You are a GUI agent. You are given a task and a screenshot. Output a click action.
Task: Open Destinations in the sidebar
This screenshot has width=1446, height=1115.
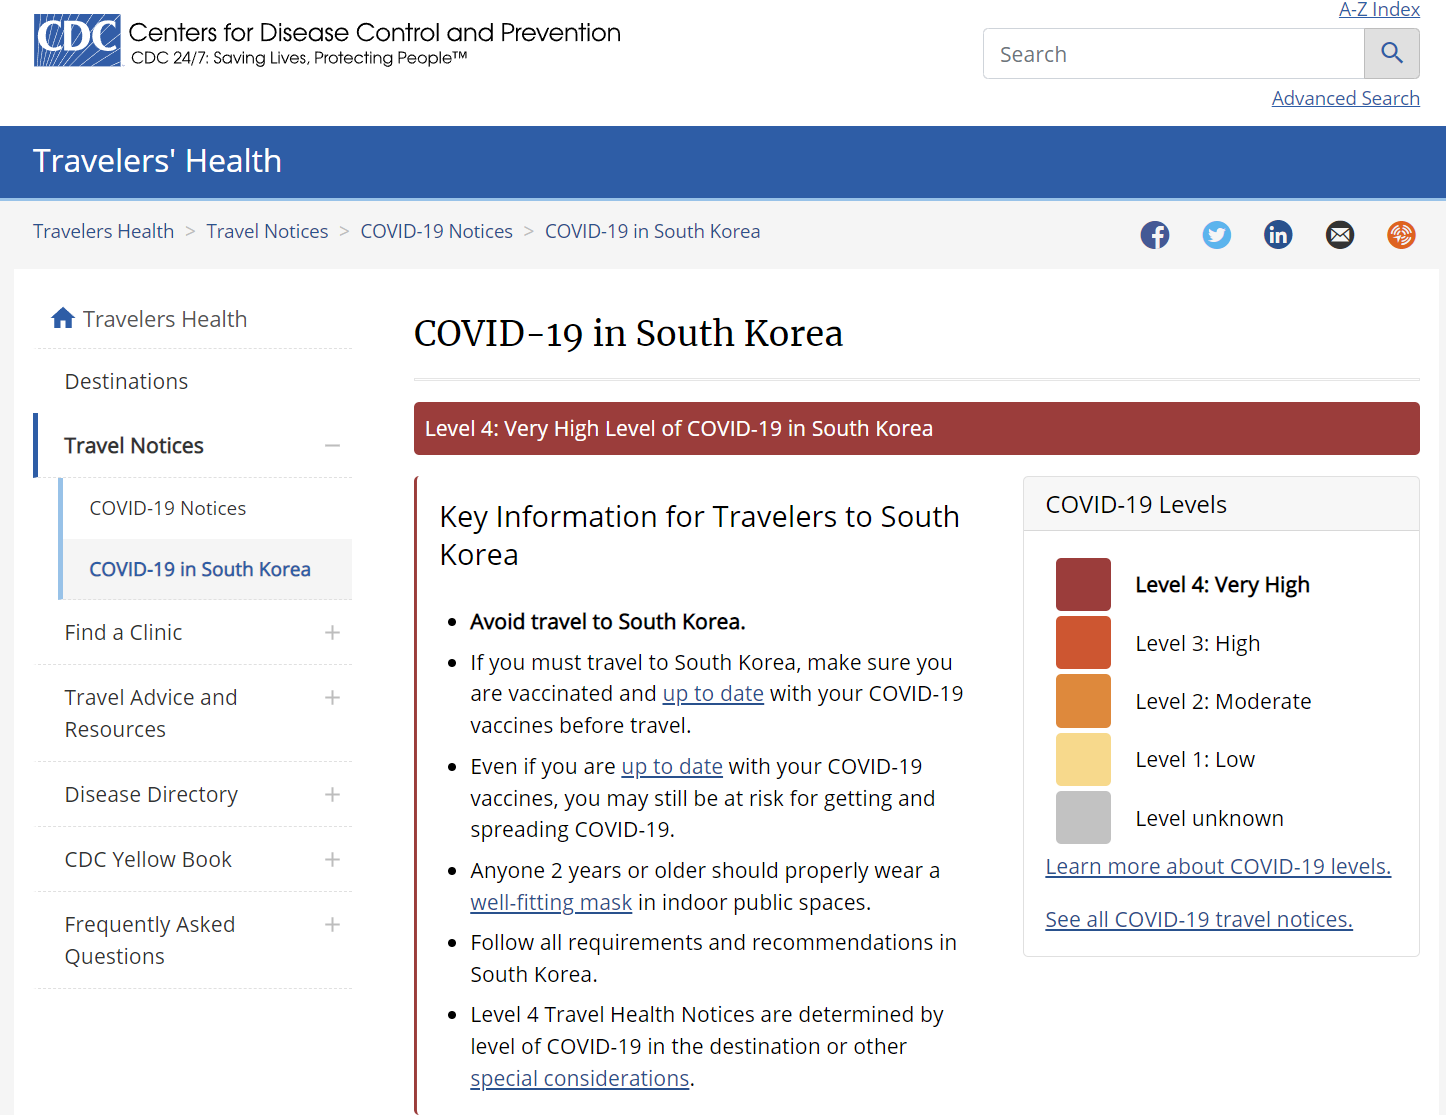coord(126,381)
